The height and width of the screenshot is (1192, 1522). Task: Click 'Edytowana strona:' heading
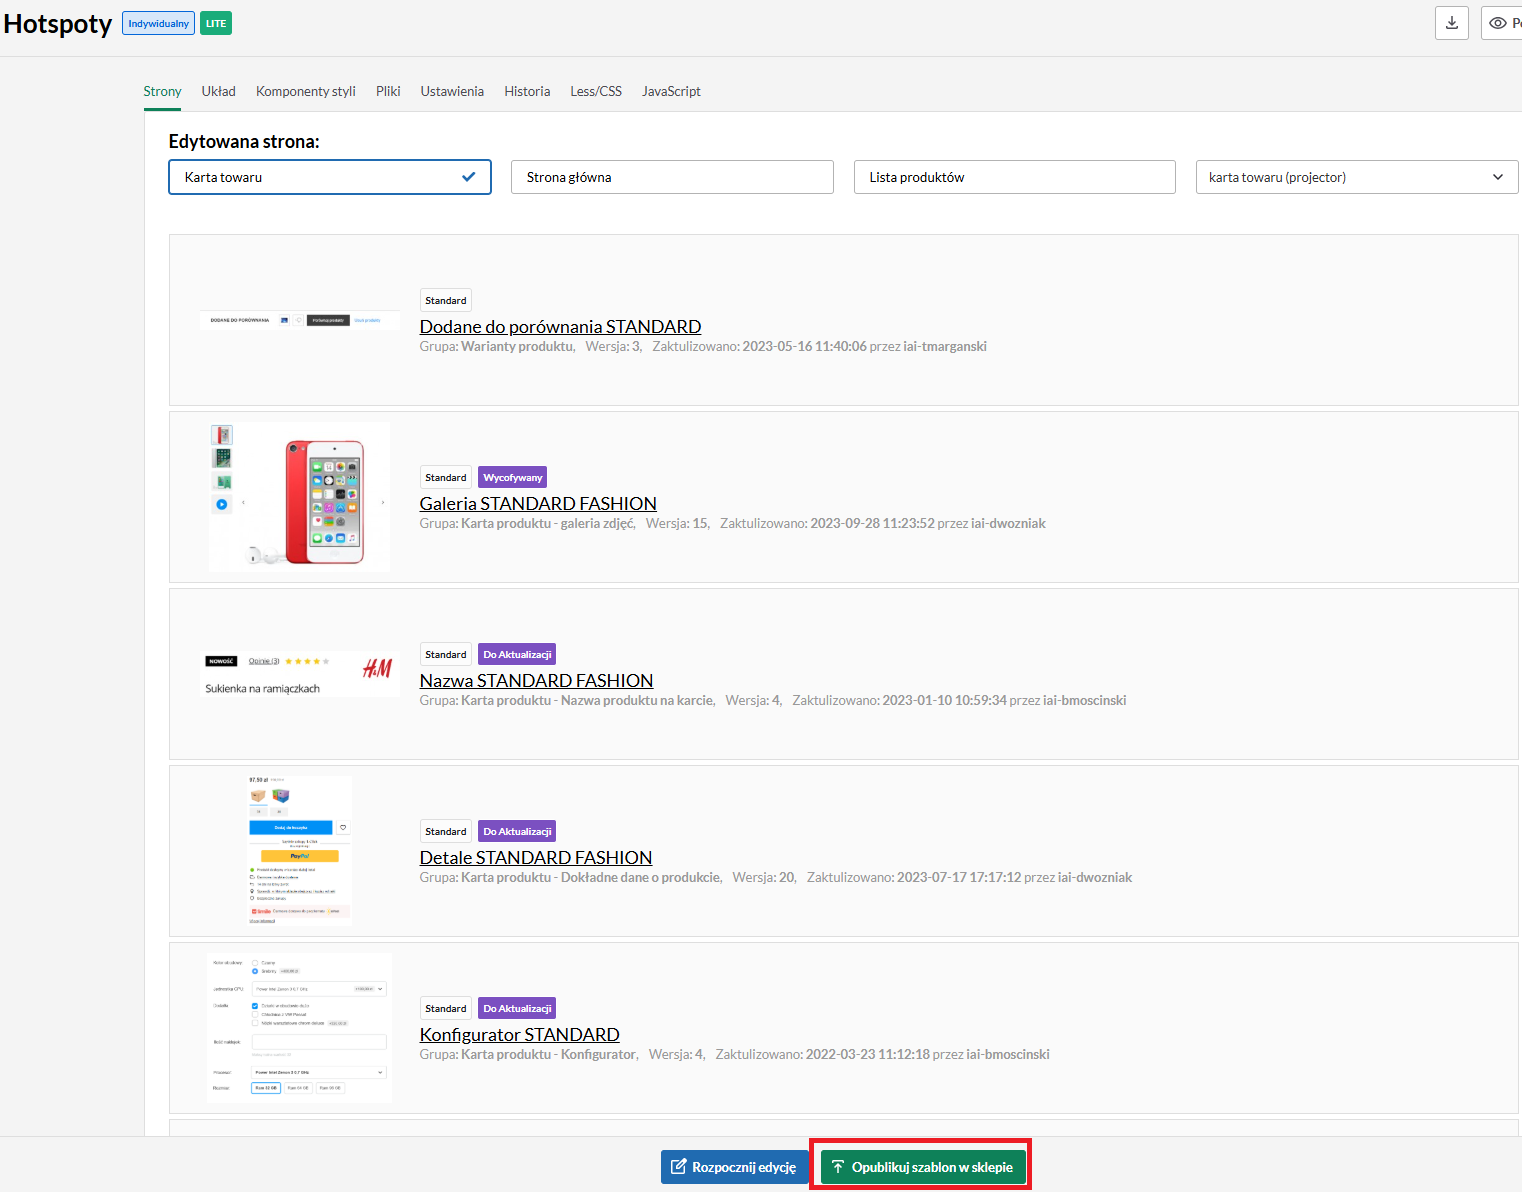[244, 141]
